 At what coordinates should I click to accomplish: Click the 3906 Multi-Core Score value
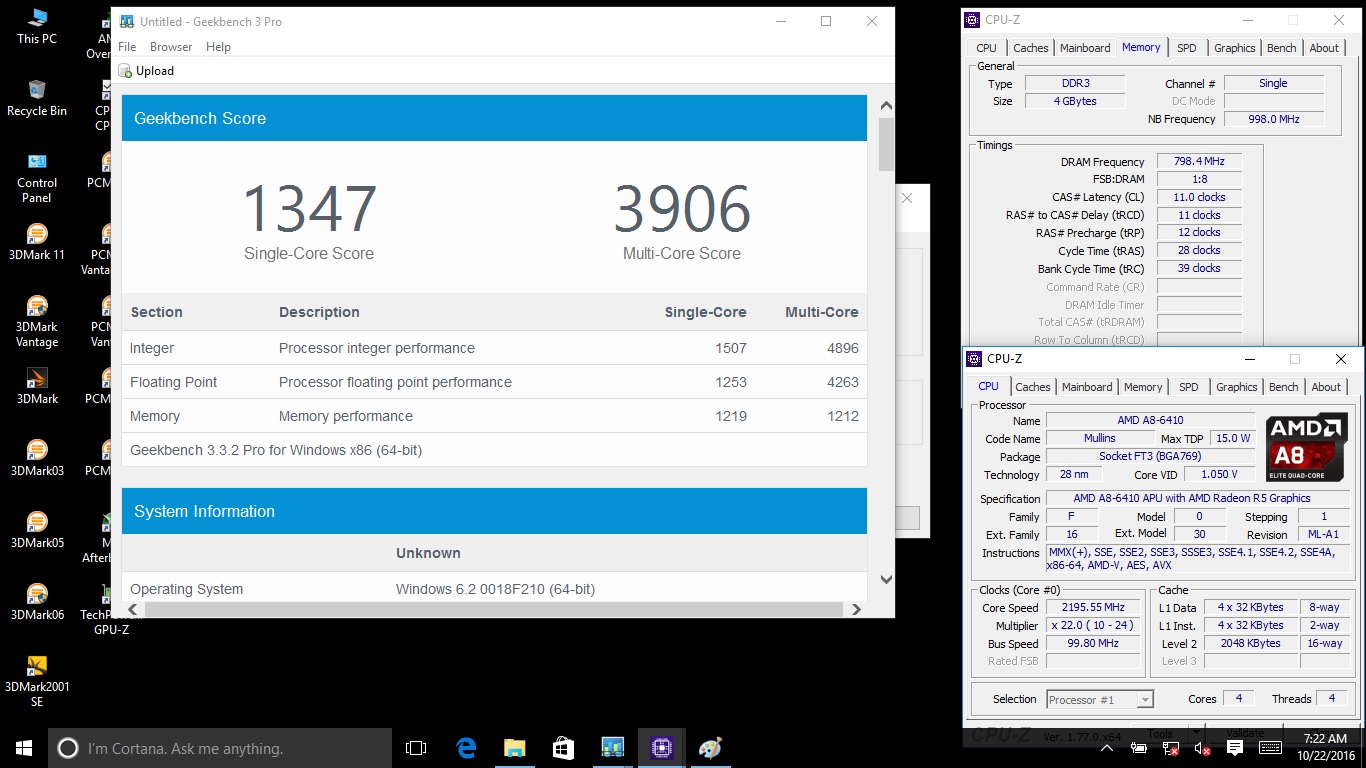point(682,208)
